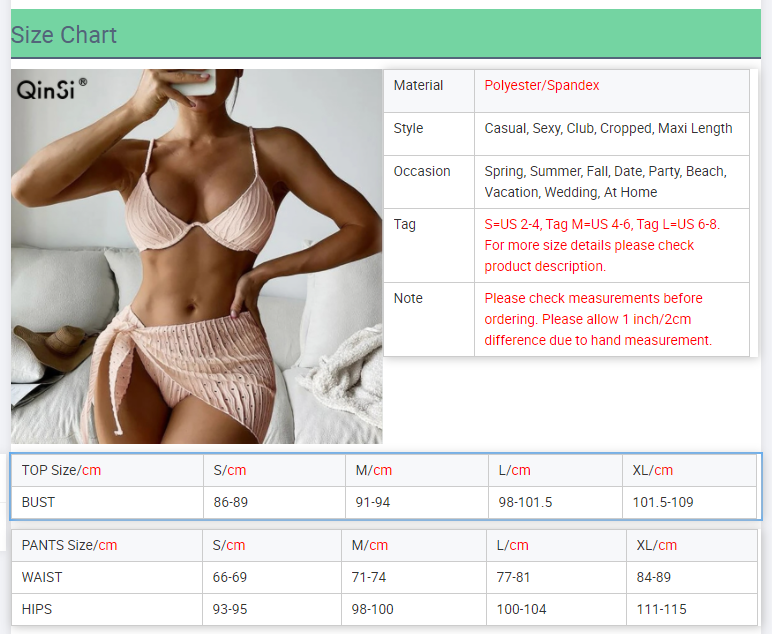The height and width of the screenshot is (634, 772).
Task: Click the red Tag size details text
Action: pos(602,245)
